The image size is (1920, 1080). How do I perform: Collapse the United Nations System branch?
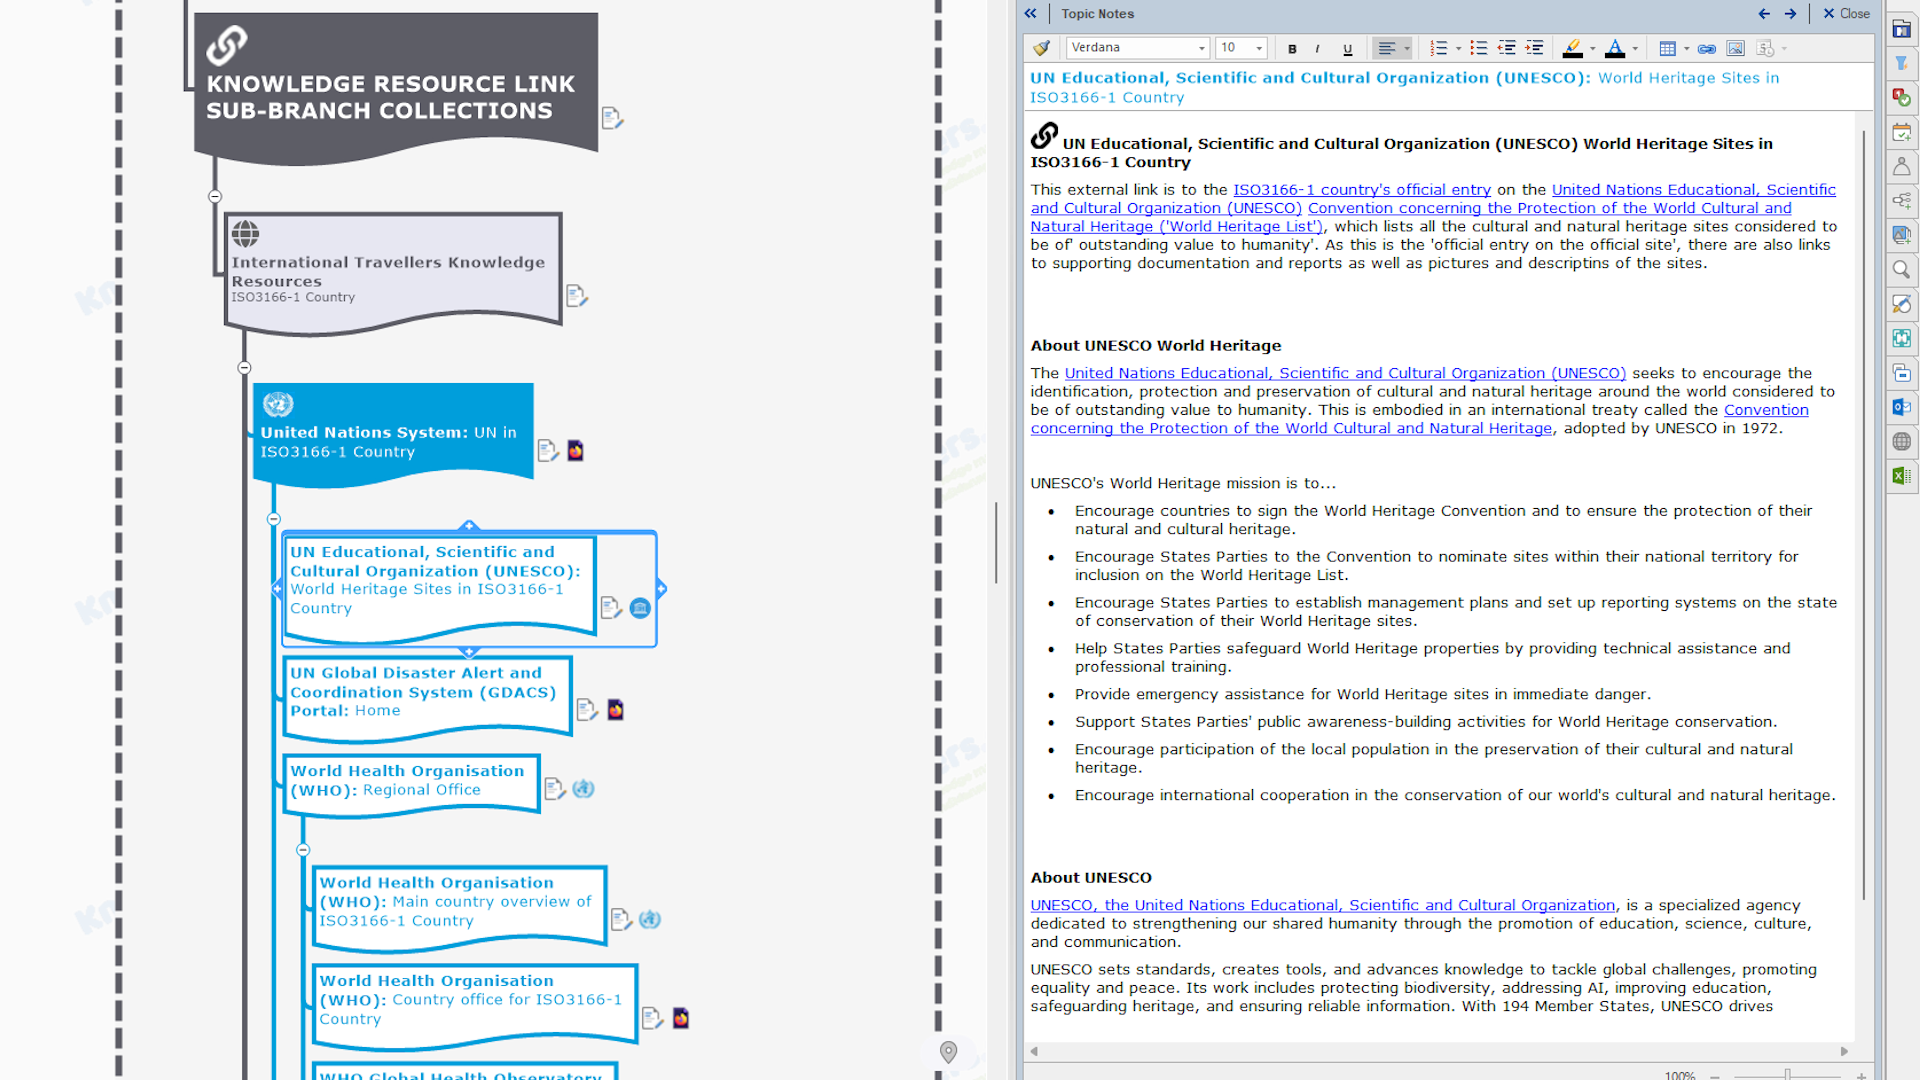[274, 519]
